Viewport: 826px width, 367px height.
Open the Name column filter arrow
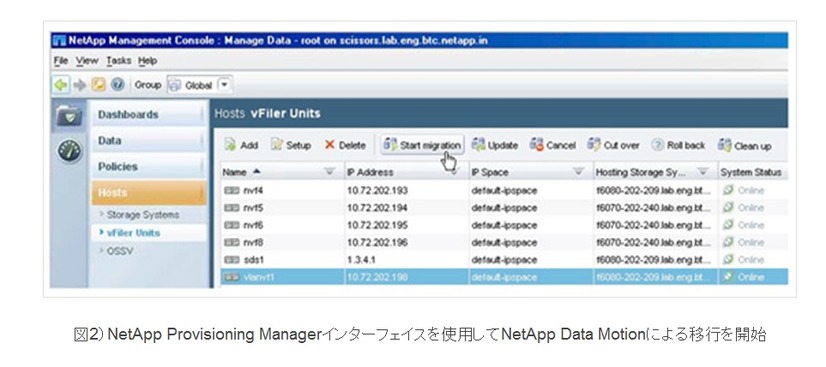[x=330, y=171]
